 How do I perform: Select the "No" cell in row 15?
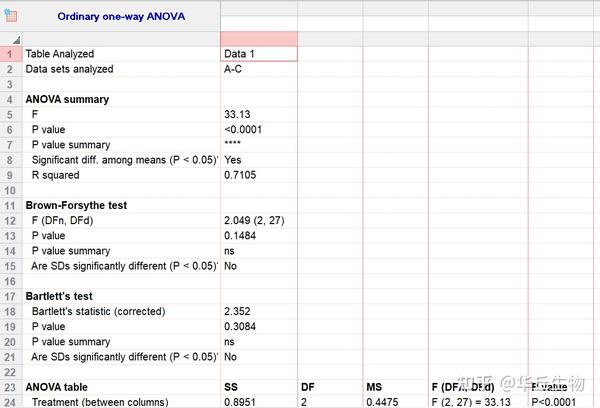(x=259, y=266)
